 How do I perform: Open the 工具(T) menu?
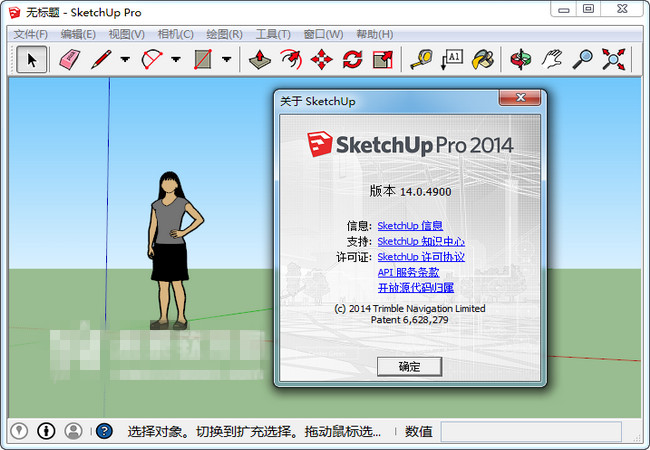(x=273, y=34)
